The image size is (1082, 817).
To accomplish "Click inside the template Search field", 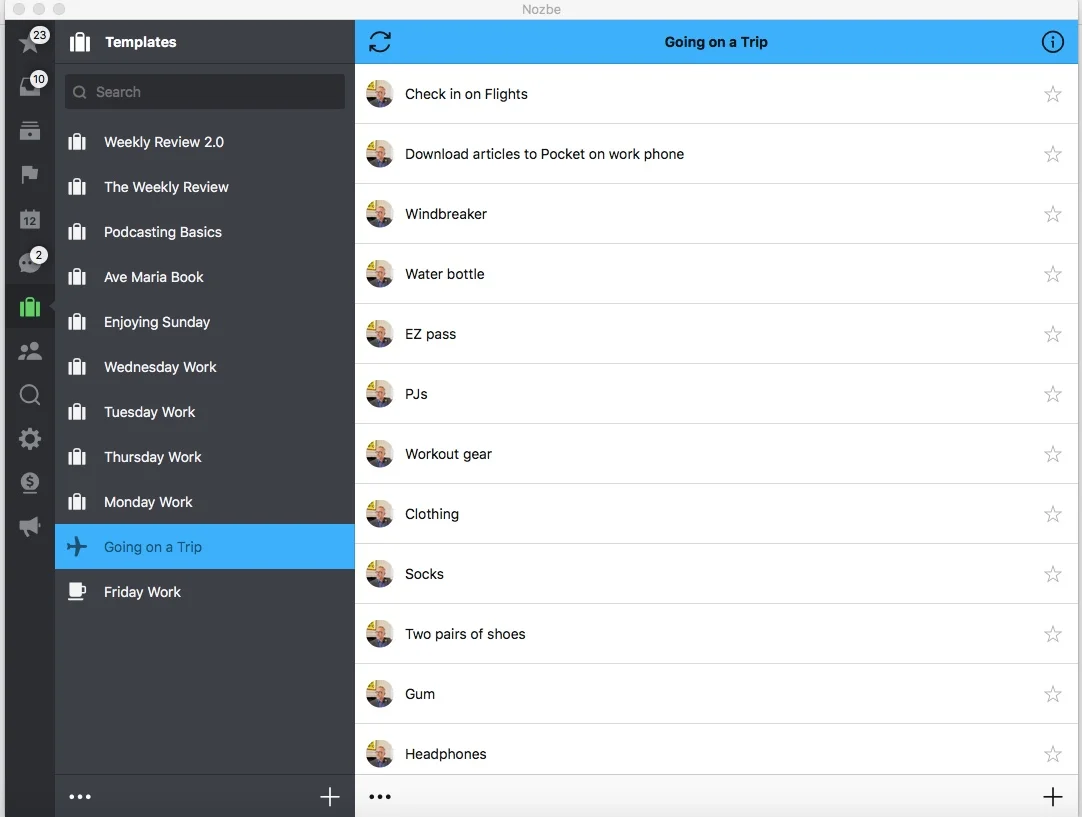I will (205, 92).
